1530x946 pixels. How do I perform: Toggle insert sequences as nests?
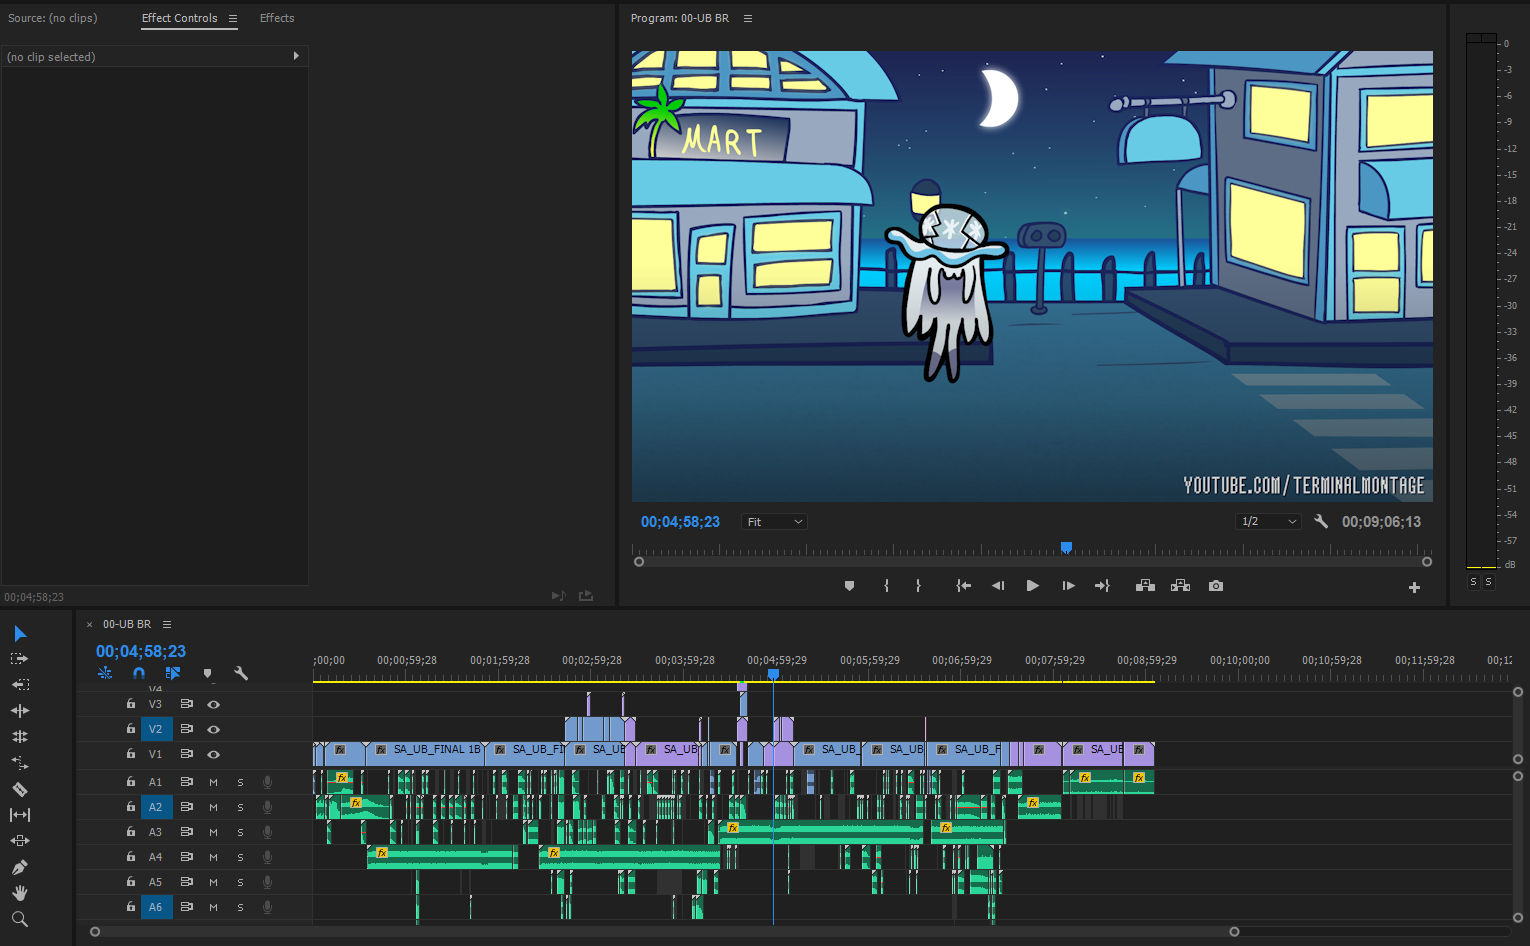coord(105,674)
